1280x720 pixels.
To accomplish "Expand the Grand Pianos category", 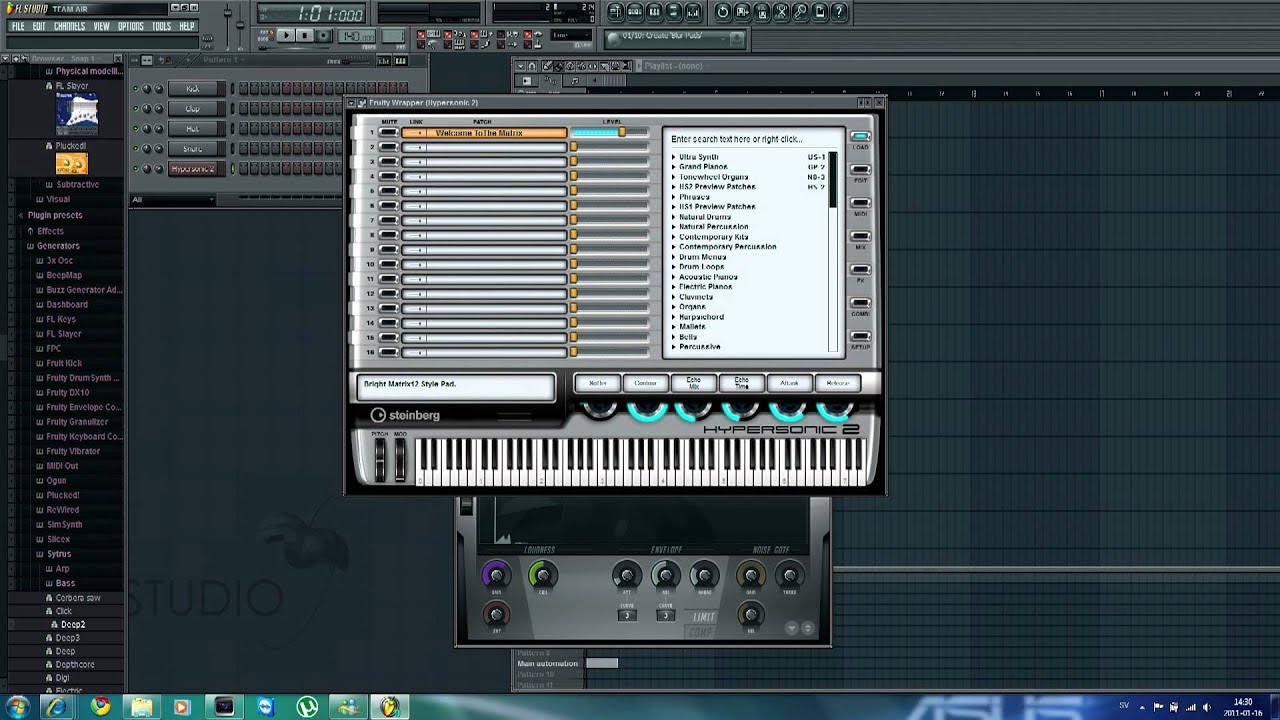I will point(674,167).
